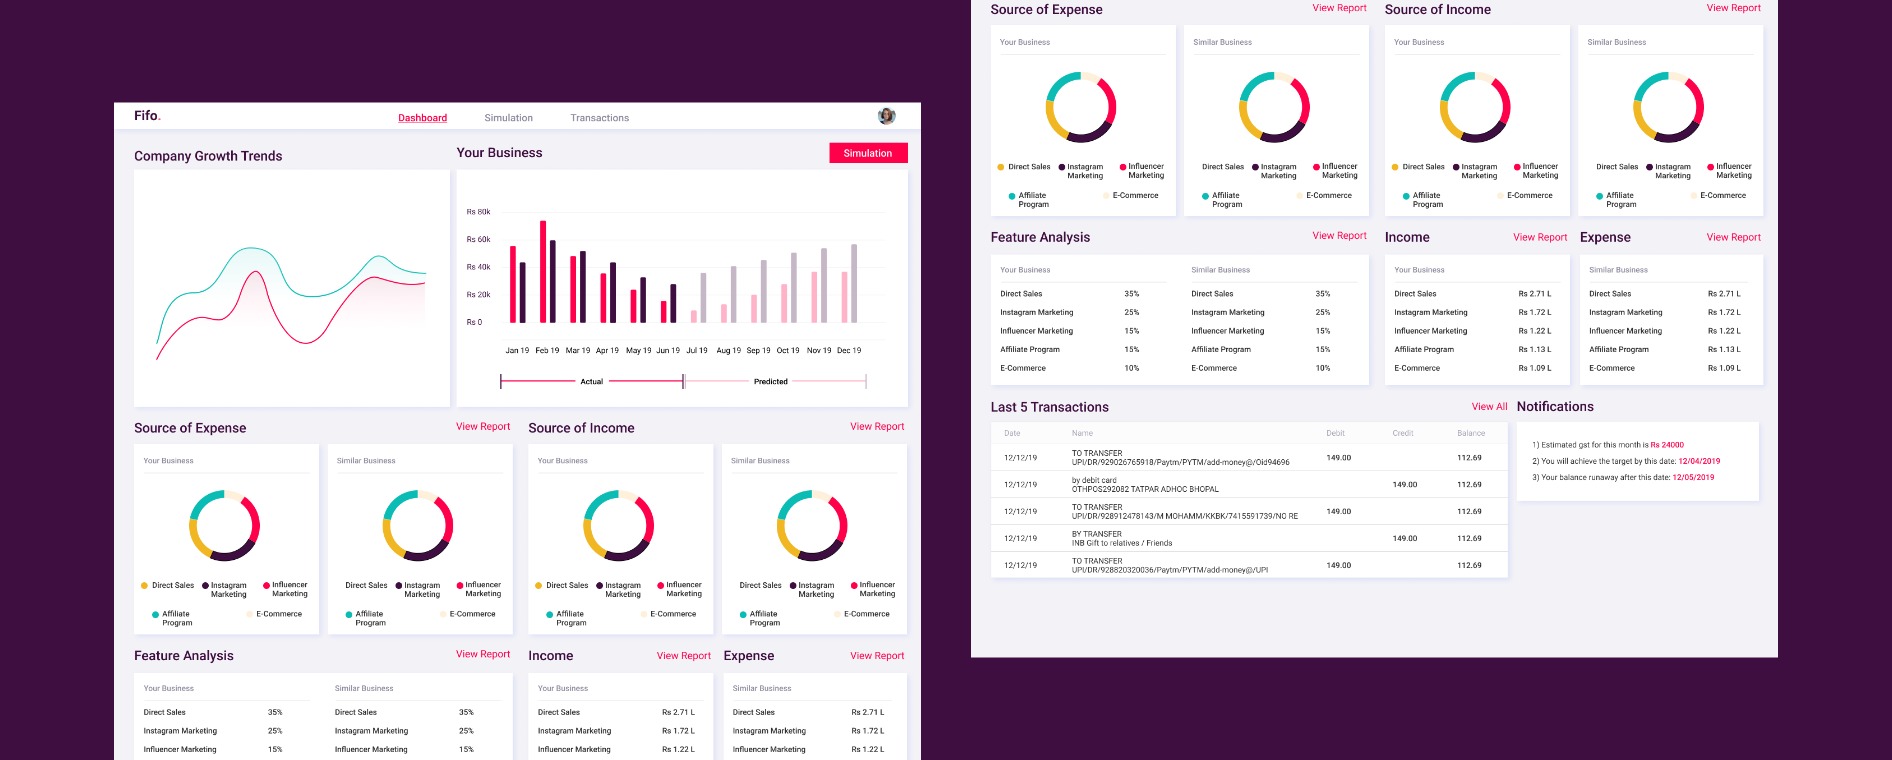The width and height of the screenshot is (1892, 760).
Task: Select the 'by debit card' transaction row
Action: (x=1248, y=485)
